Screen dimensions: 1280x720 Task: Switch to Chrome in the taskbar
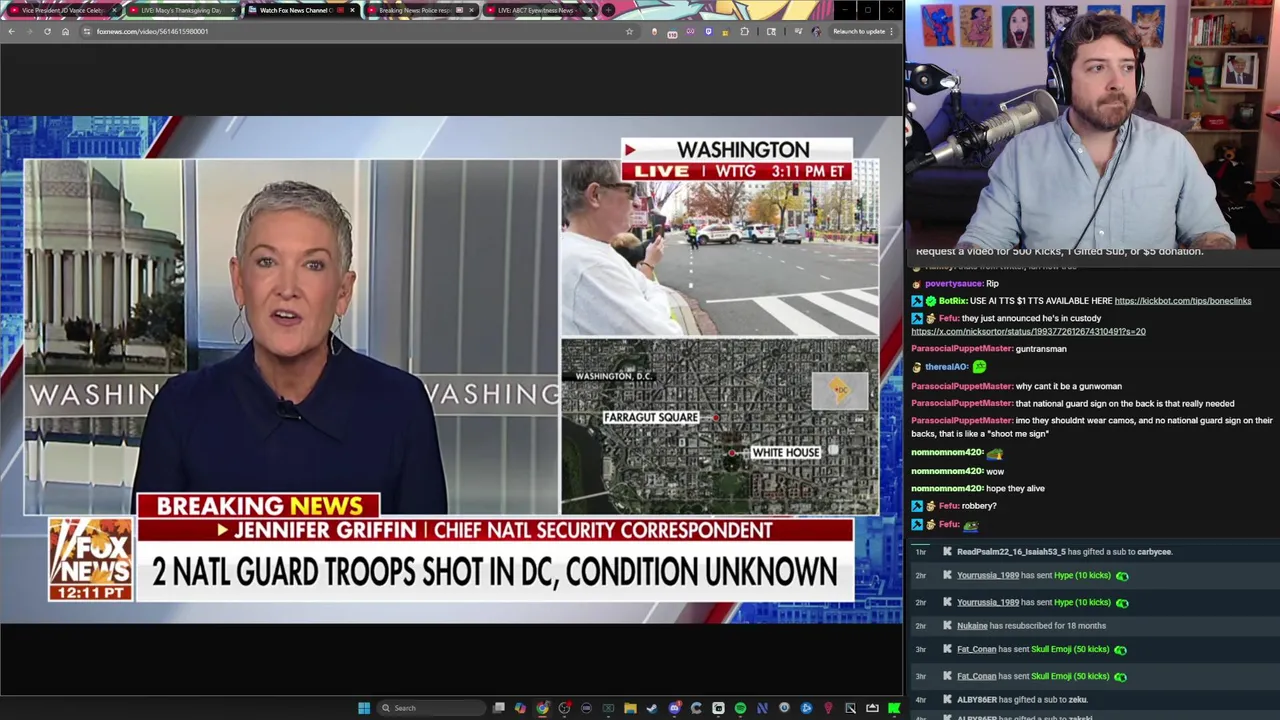[542, 708]
